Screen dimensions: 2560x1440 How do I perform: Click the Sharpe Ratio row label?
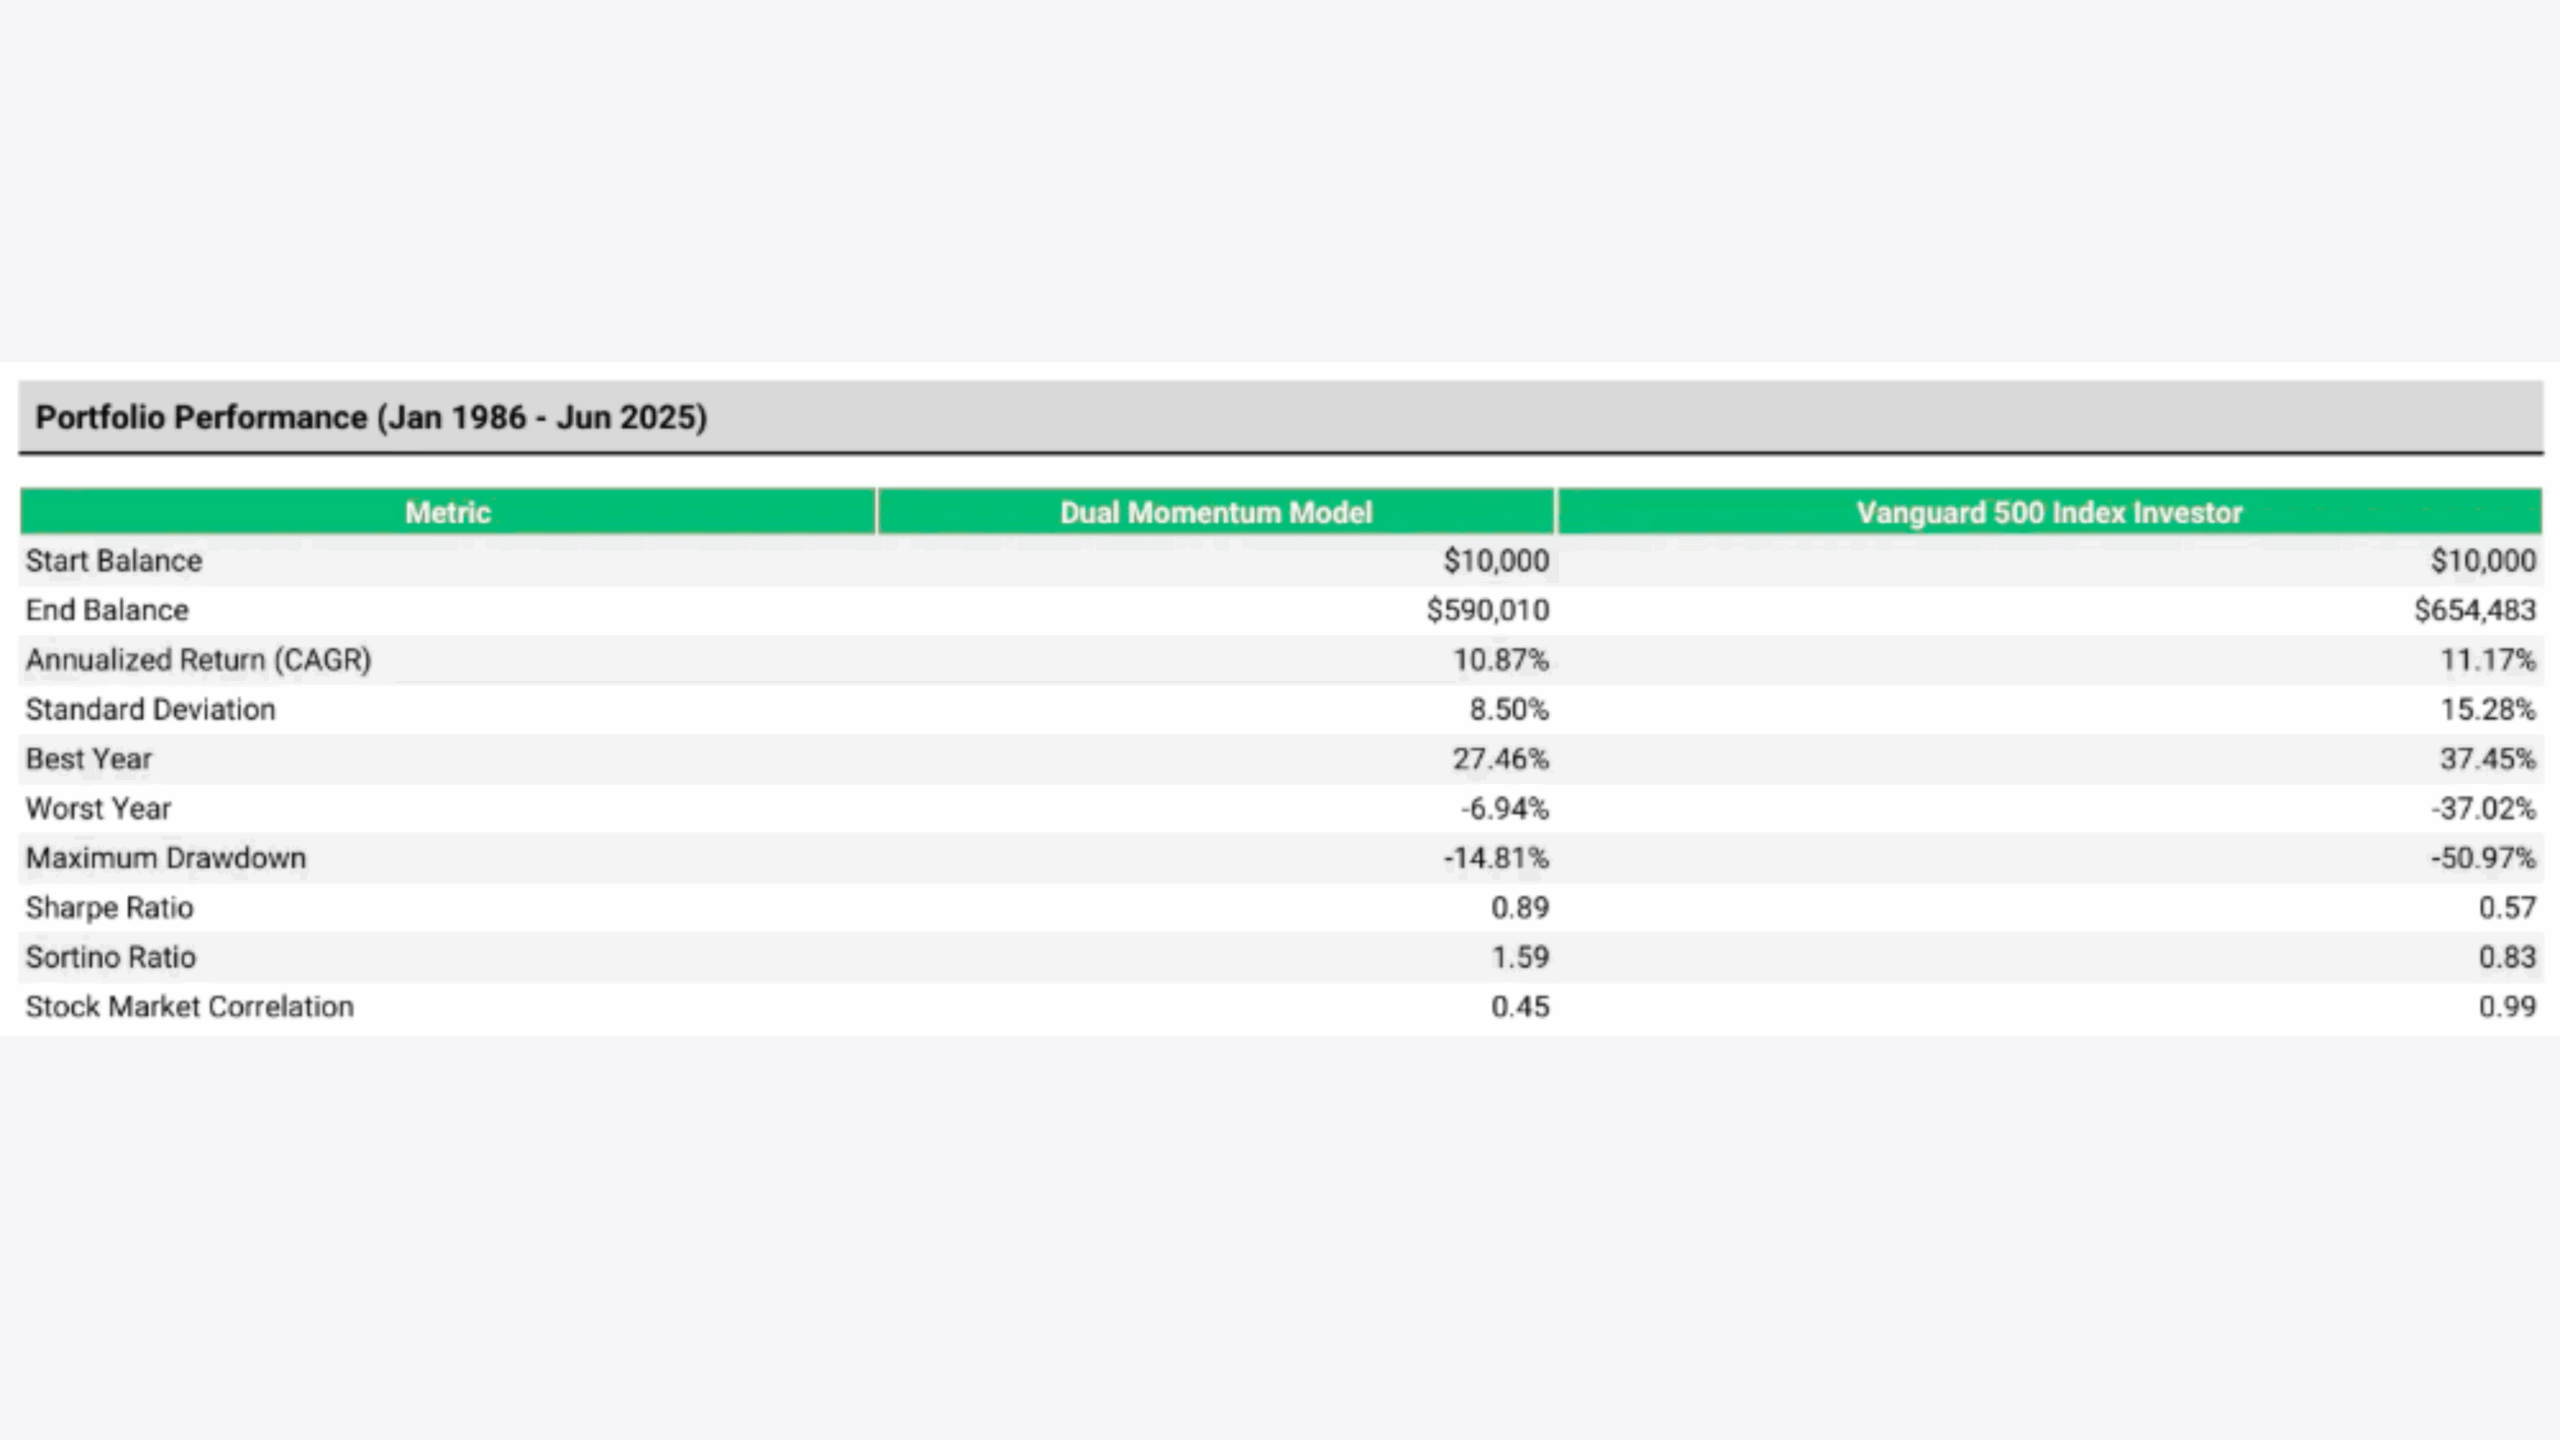pyautogui.click(x=109, y=907)
